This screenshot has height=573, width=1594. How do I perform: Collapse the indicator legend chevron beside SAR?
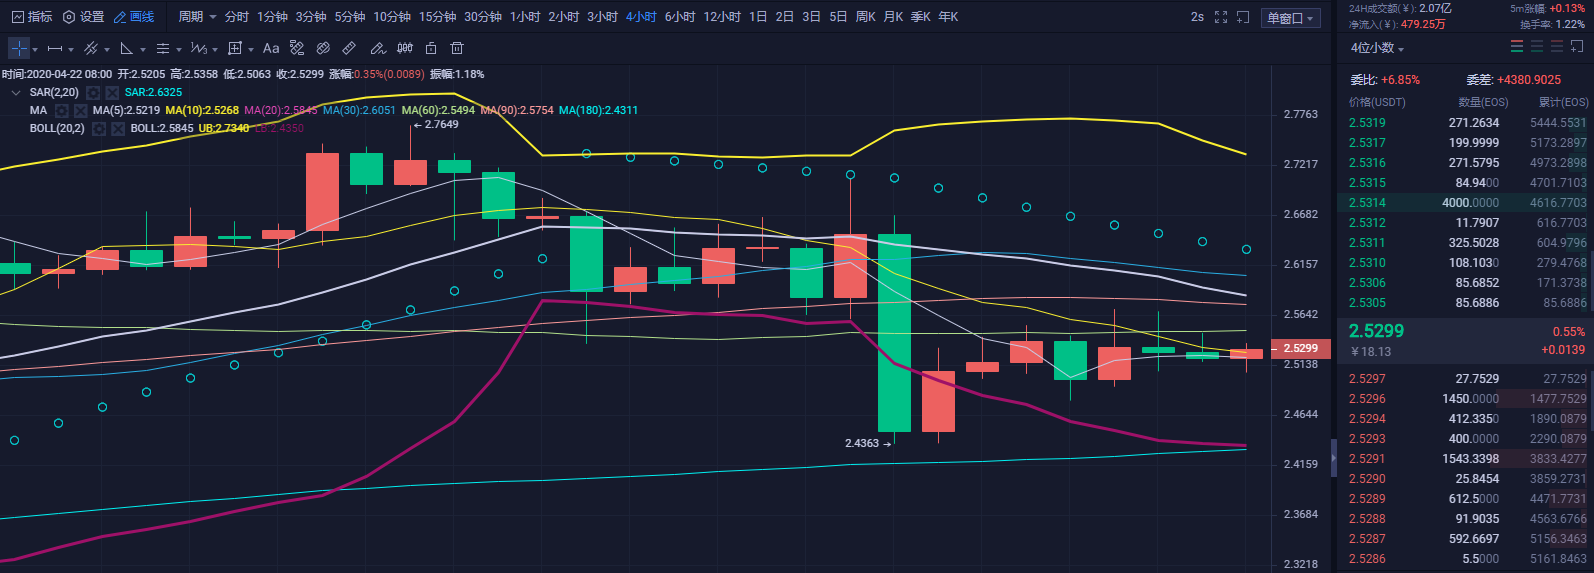[x=15, y=93]
